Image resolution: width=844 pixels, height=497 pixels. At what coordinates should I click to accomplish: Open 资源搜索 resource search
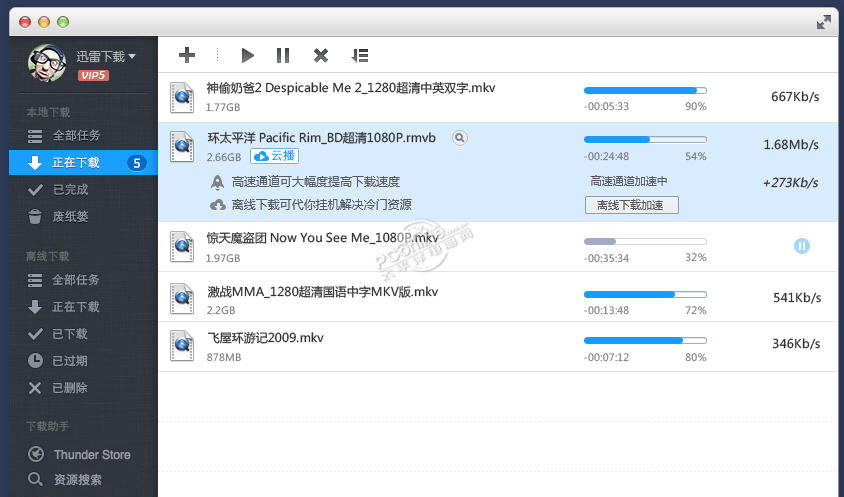click(77, 480)
